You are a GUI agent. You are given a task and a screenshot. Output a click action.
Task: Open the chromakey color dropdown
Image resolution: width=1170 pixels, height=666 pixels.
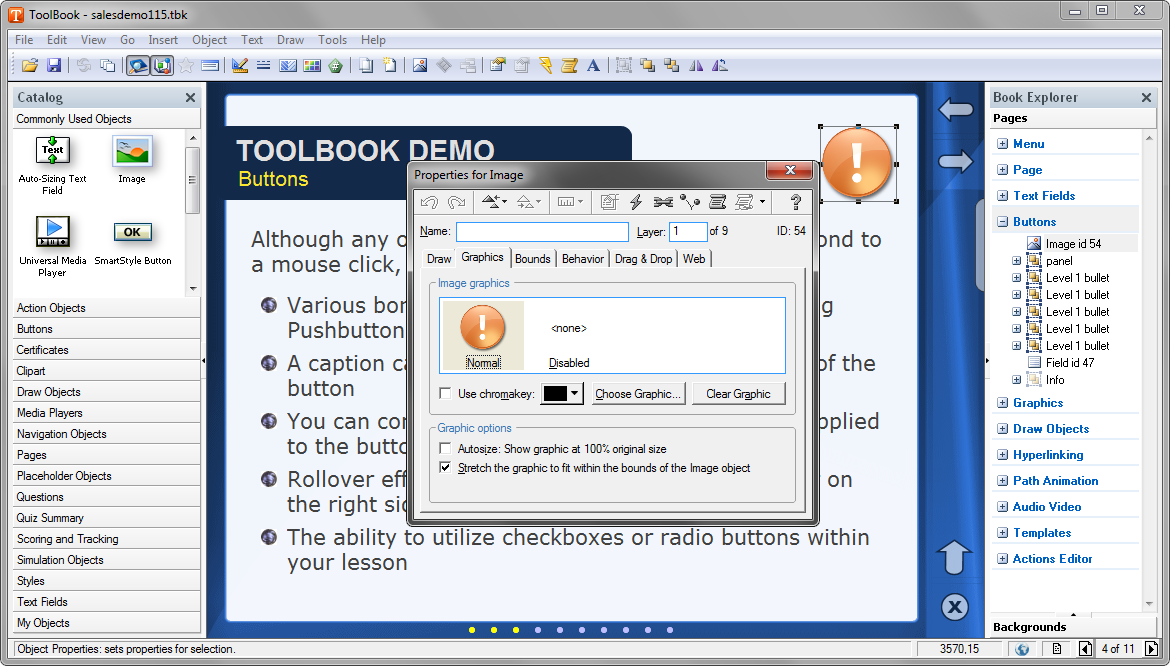pos(575,394)
